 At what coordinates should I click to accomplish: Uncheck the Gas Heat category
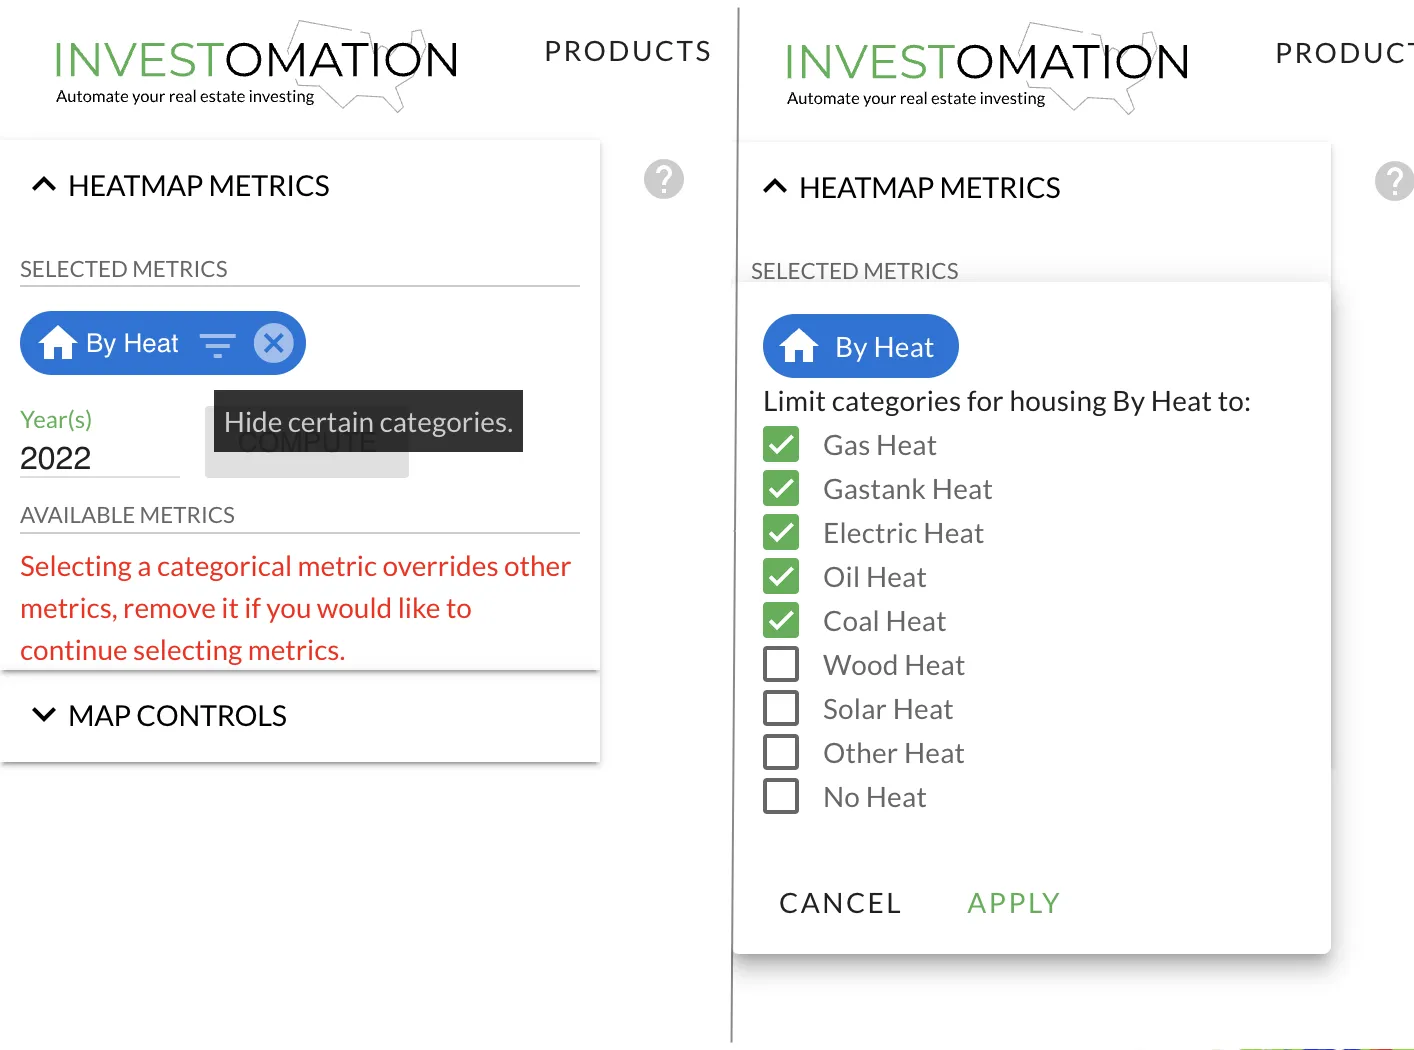pyautogui.click(x=781, y=444)
